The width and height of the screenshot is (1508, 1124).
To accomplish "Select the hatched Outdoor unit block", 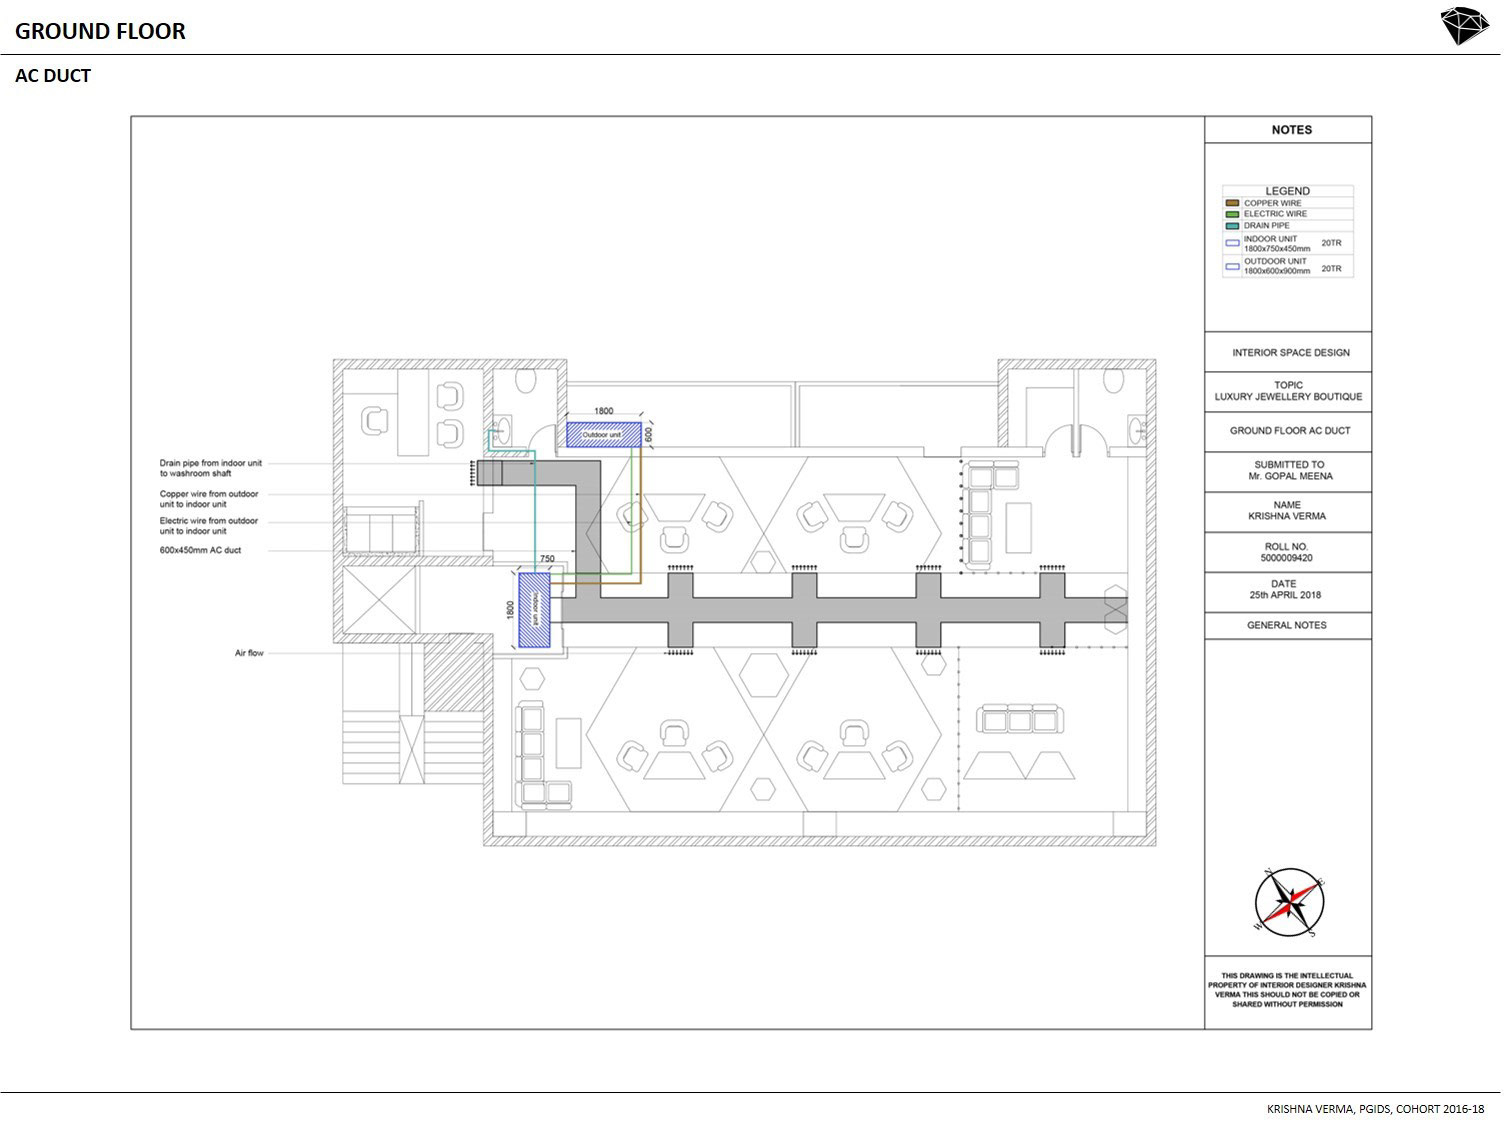I will 603,434.
